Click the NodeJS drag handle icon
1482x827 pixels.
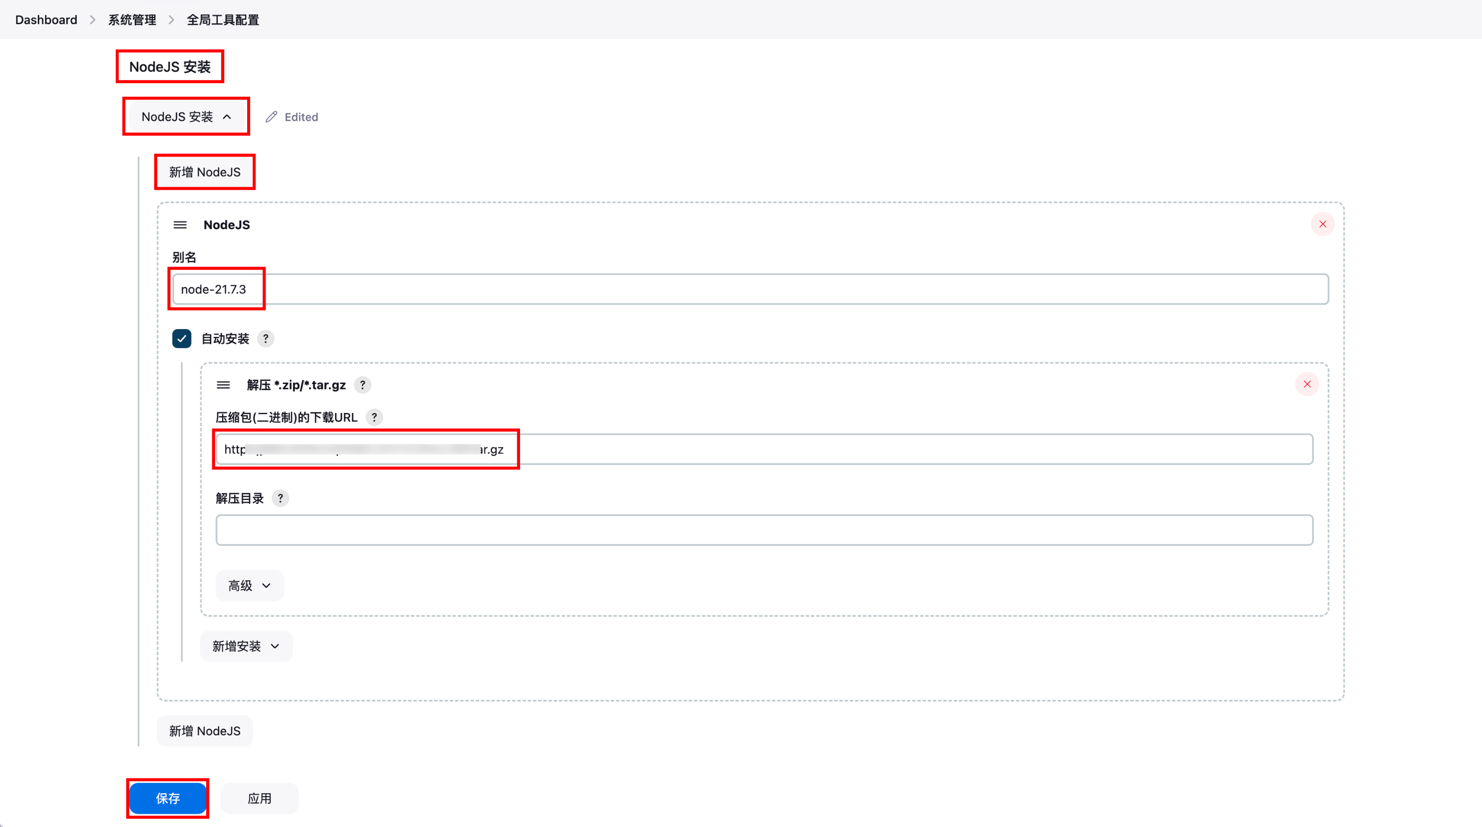pos(180,225)
